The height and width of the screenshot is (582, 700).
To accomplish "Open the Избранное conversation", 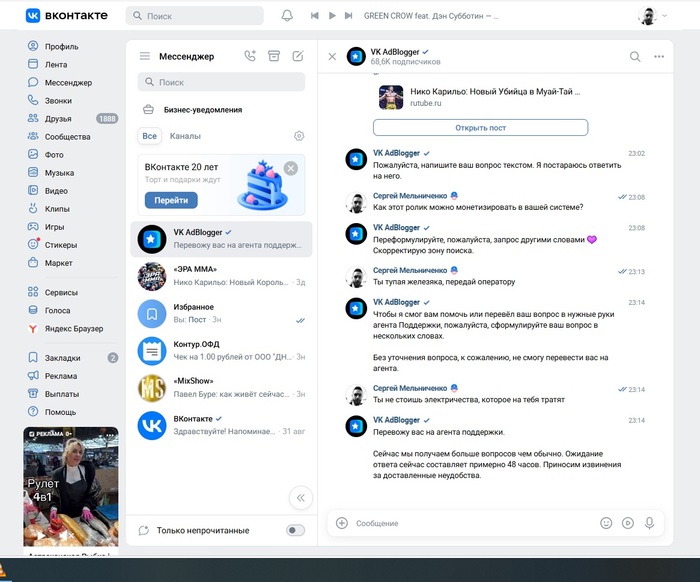I will point(221,314).
